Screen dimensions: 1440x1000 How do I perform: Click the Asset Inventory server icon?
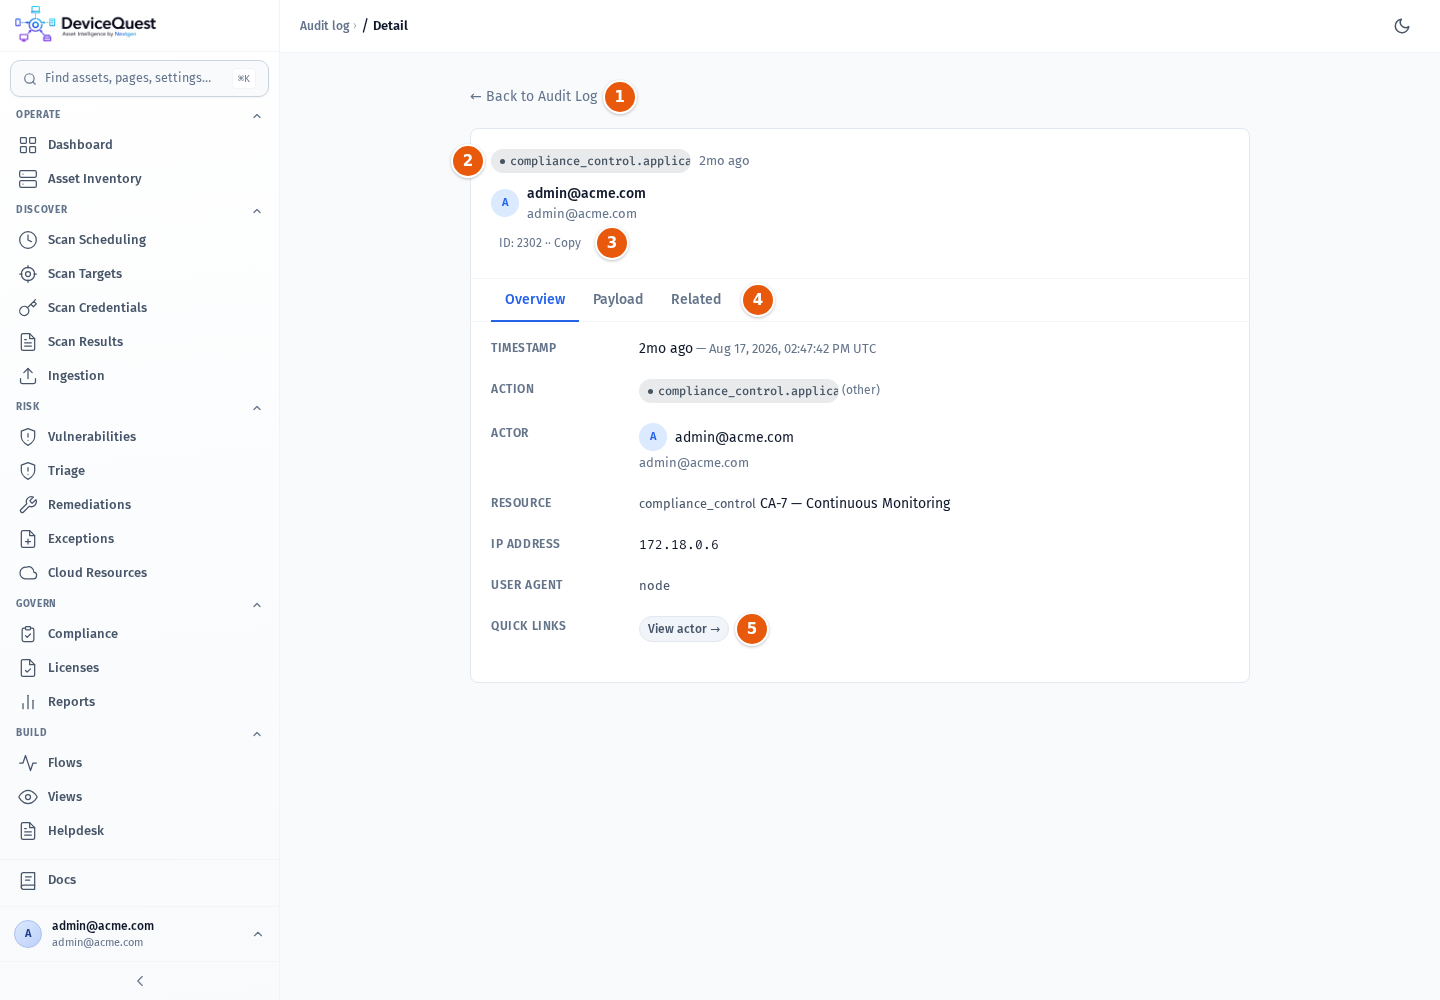tap(28, 179)
